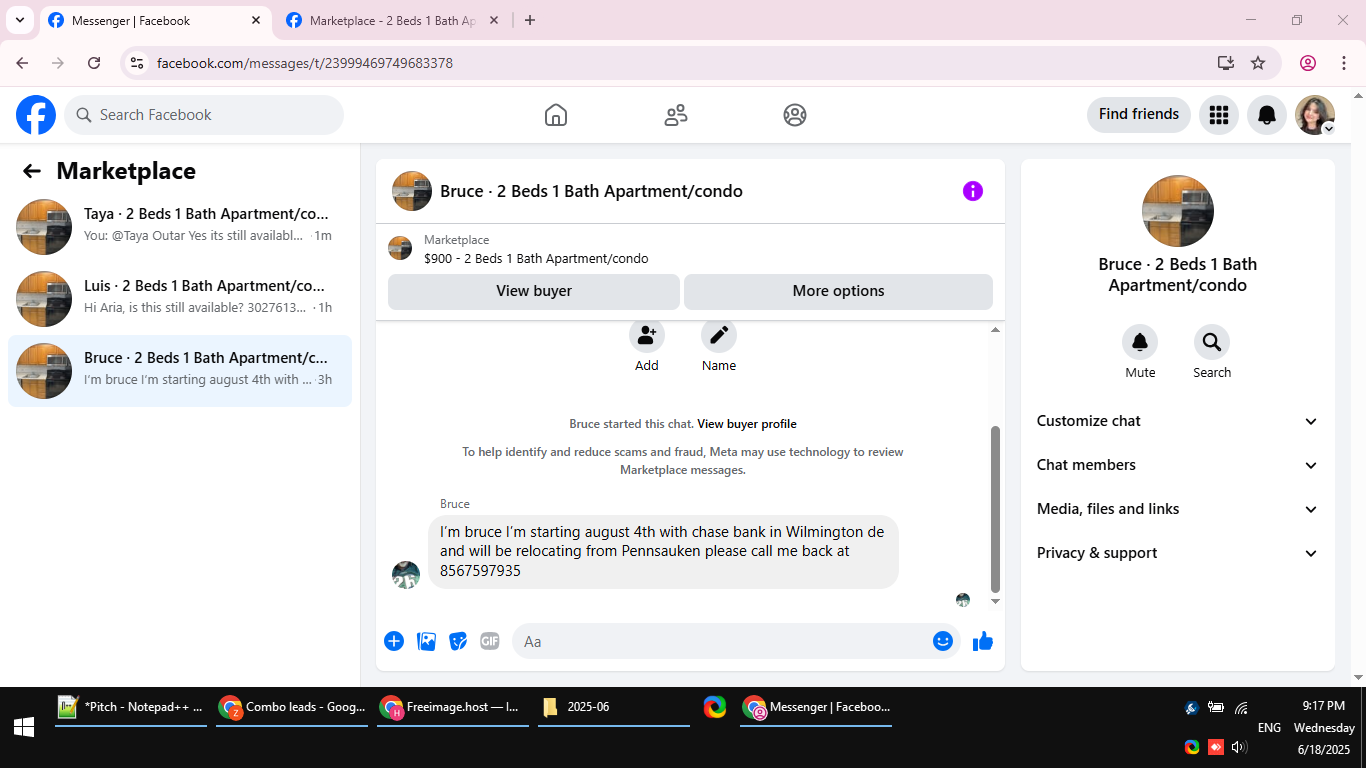Open the account profile picture menu
This screenshot has width=1366, height=768.
click(x=1315, y=115)
